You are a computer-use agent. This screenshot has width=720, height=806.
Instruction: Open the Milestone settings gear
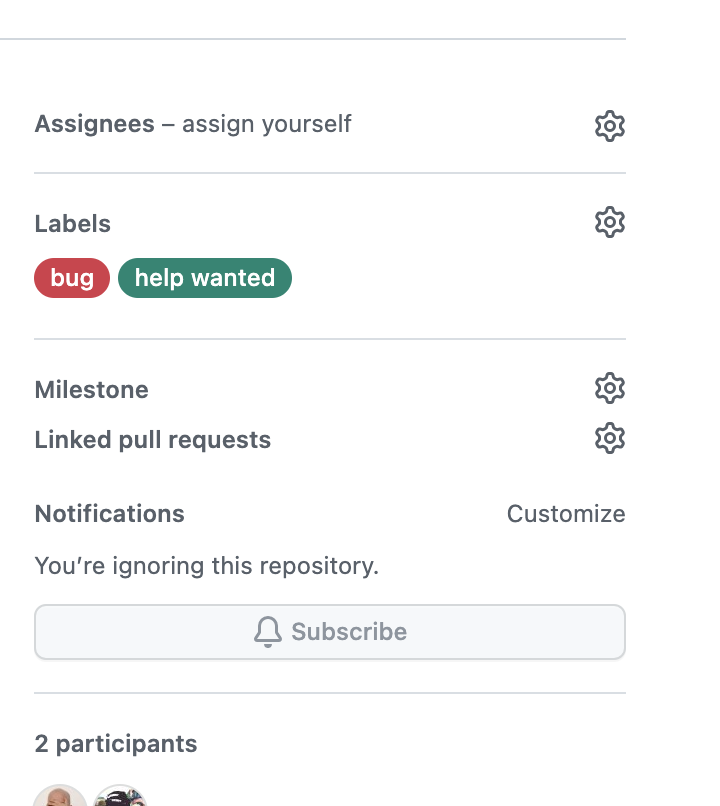point(609,388)
